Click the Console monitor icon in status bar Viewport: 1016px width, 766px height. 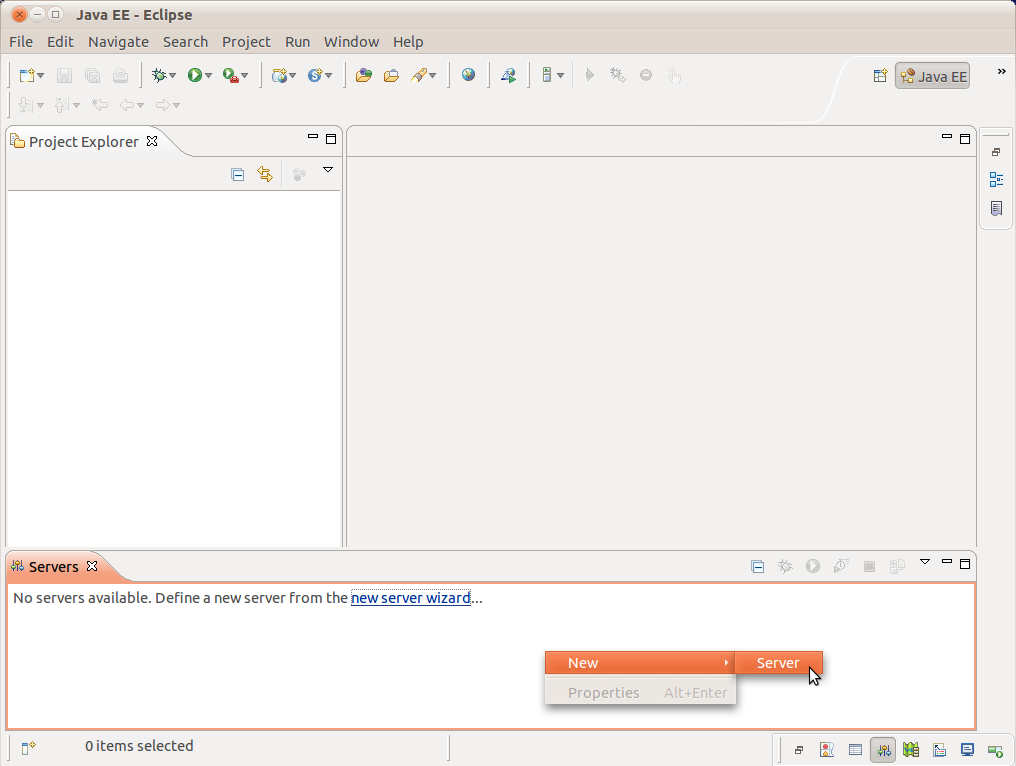(967, 749)
